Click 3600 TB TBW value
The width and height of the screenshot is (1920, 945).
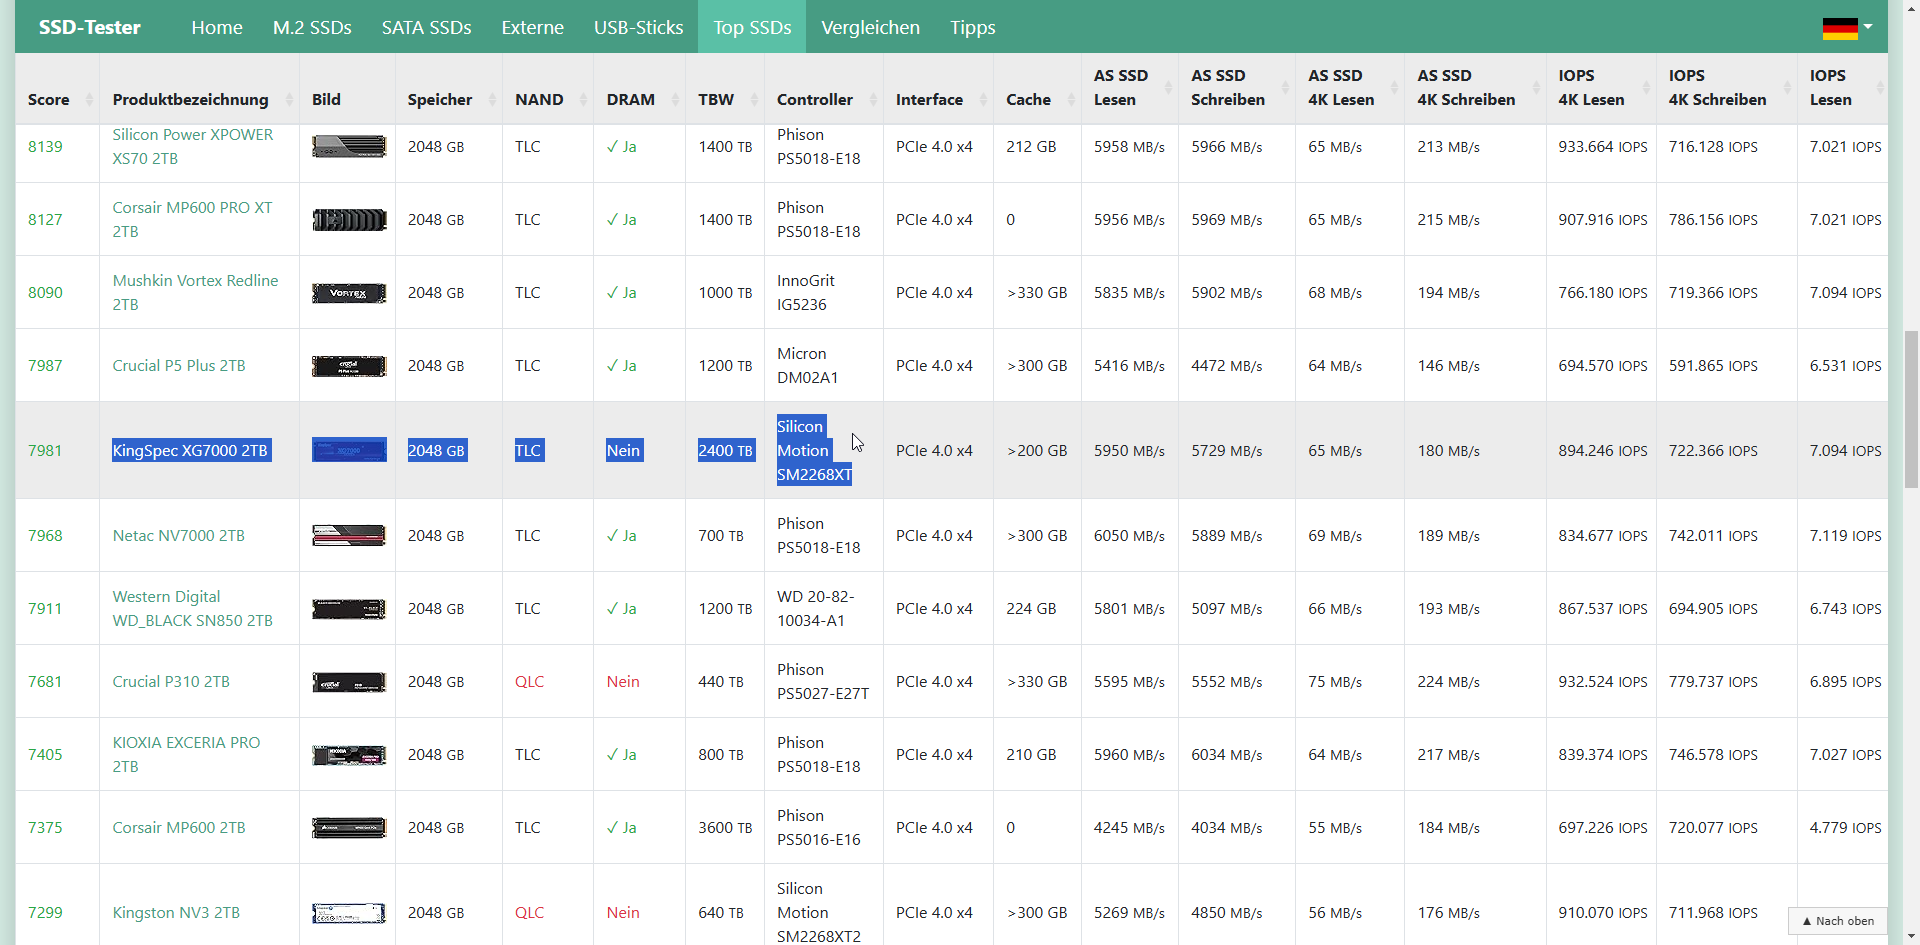pos(725,828)
